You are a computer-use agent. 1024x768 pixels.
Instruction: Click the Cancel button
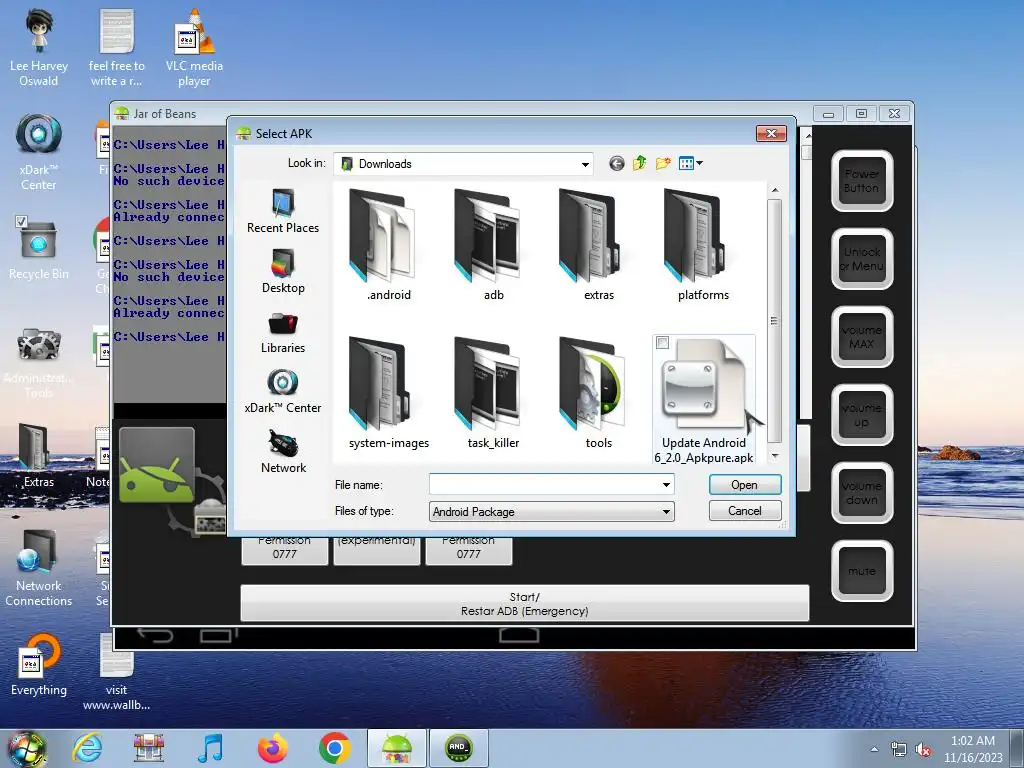(744, 511)
